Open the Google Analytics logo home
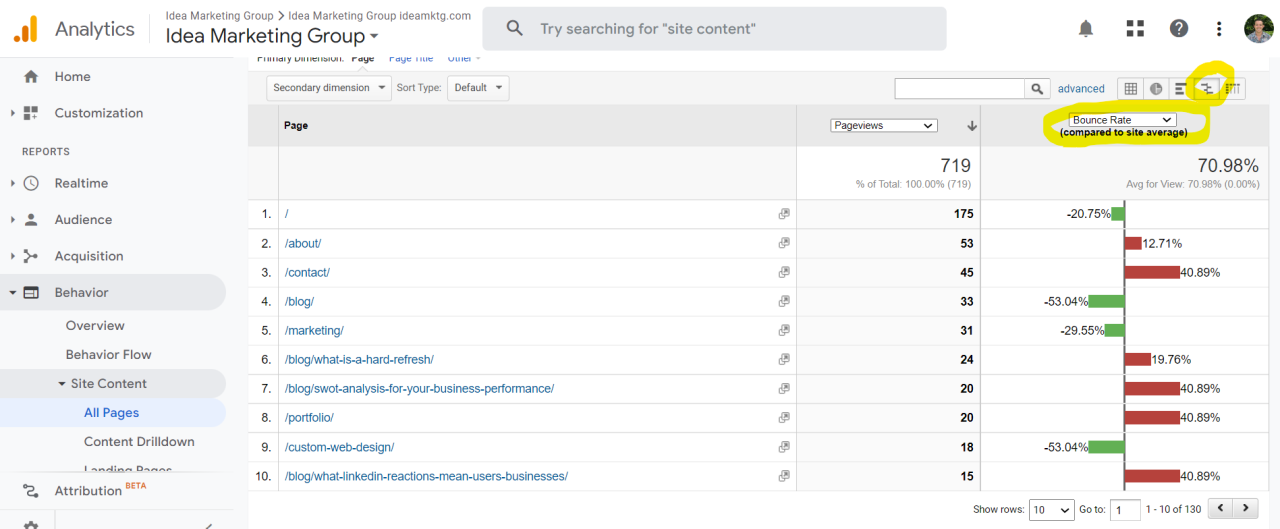Image resolution: width=1280 pixels, height=529 pixels. click(x=26, y=29)
